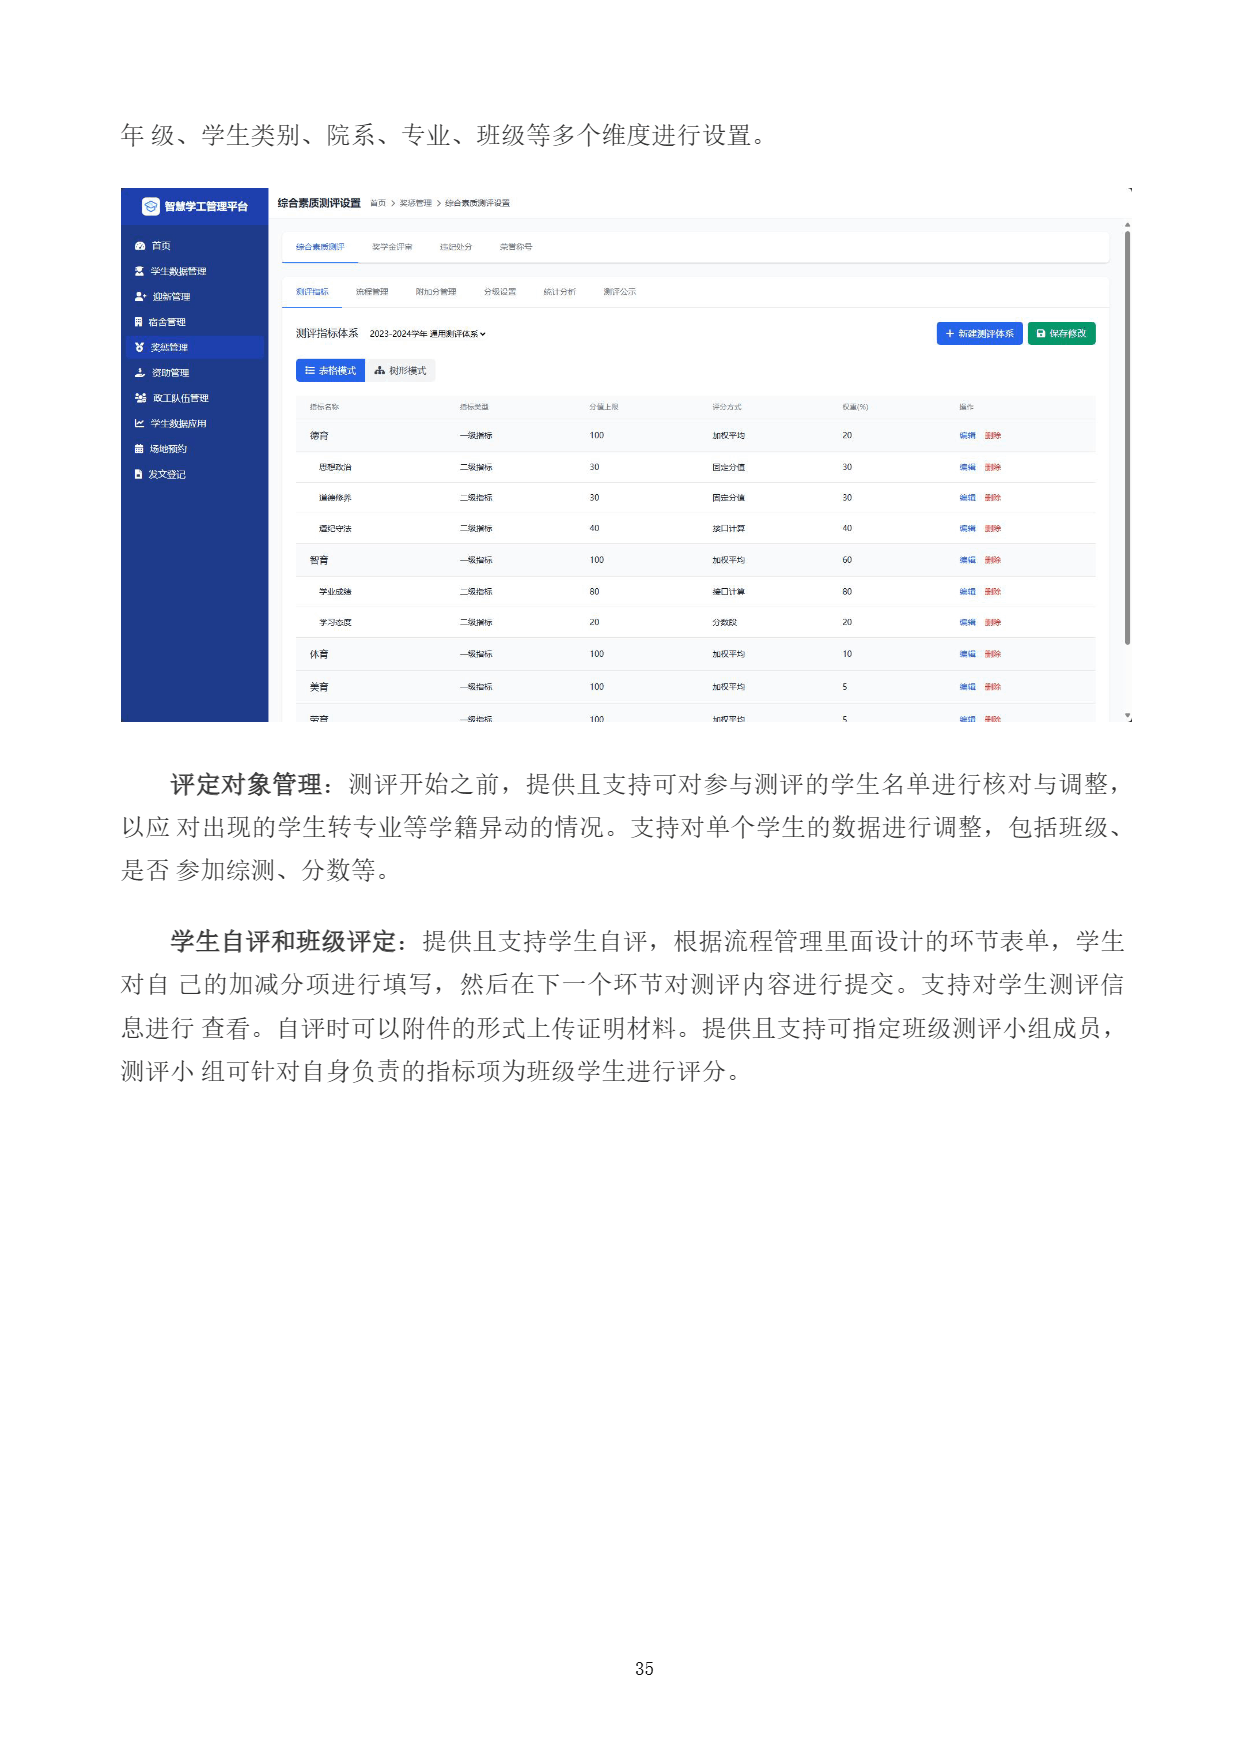1240x1755 pixels.
Task: Select the 荣誉称号 tab
Action: coord(516,247)
